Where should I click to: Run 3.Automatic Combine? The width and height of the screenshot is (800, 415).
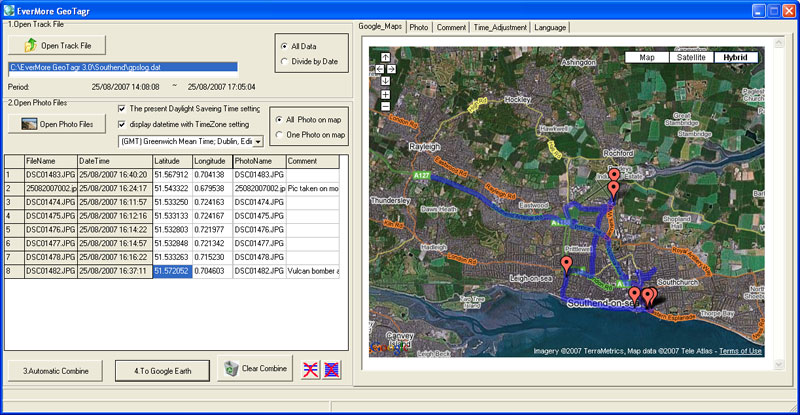click(x=56, y=371)
